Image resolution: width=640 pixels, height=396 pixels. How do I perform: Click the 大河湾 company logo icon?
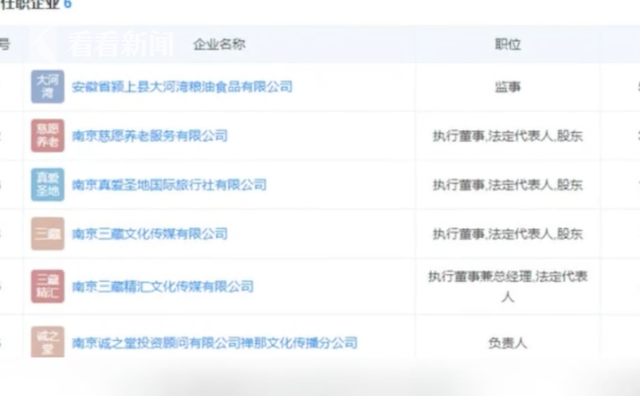48,87
